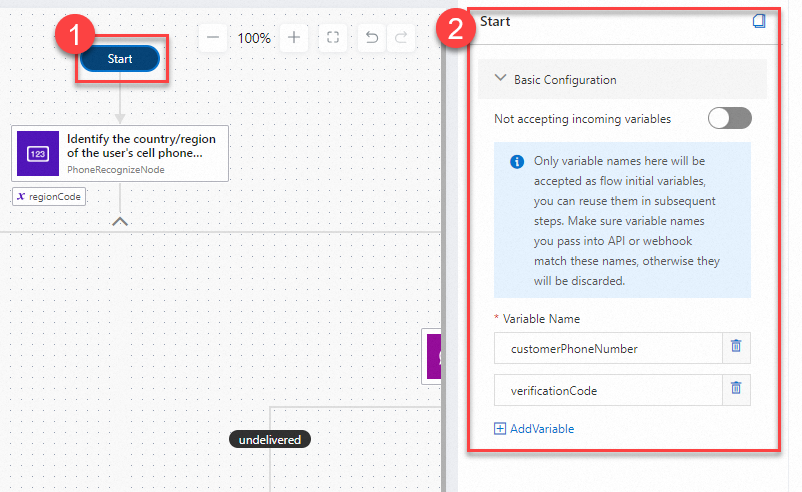Click the info icon in the hint box
Viewport: 802px width, 492px height.
517,162
